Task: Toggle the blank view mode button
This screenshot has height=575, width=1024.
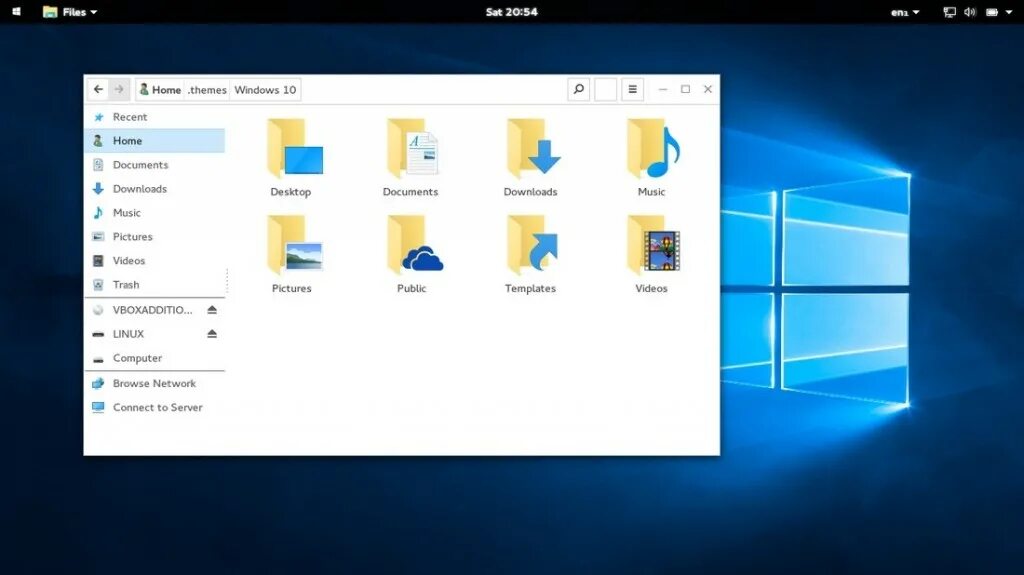Action: 605,90
